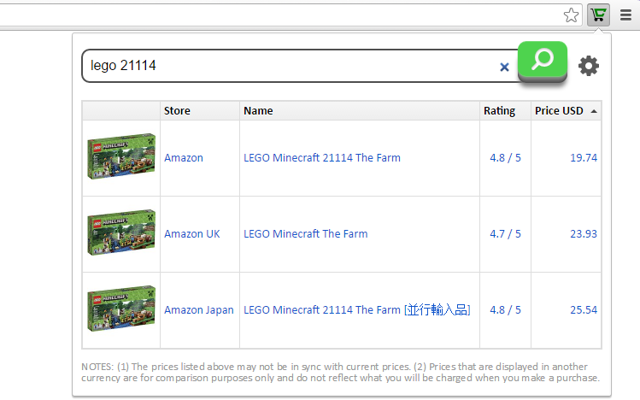Screen dimensions: 640x400
Task: Click the 25.54 price
Action: tap(584, 310)
